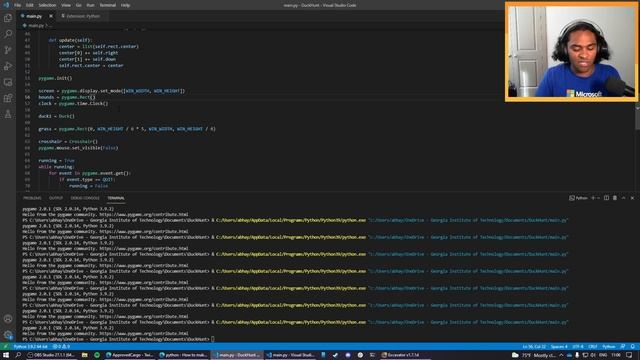This screenshot has height=360, width=640.
Task: Click the Ln 56, Col cursor position indicator
Action: [x=534, y=347]
